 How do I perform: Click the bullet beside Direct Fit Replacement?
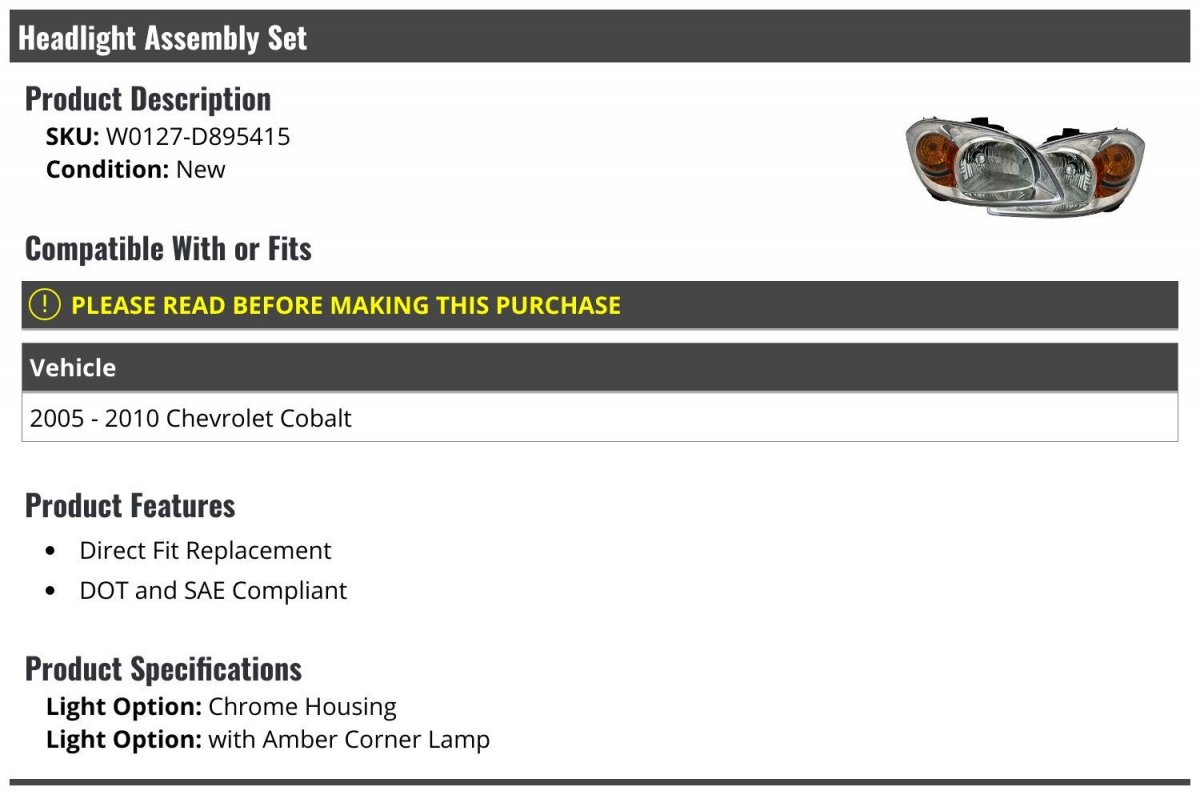(x=51, y=552)
